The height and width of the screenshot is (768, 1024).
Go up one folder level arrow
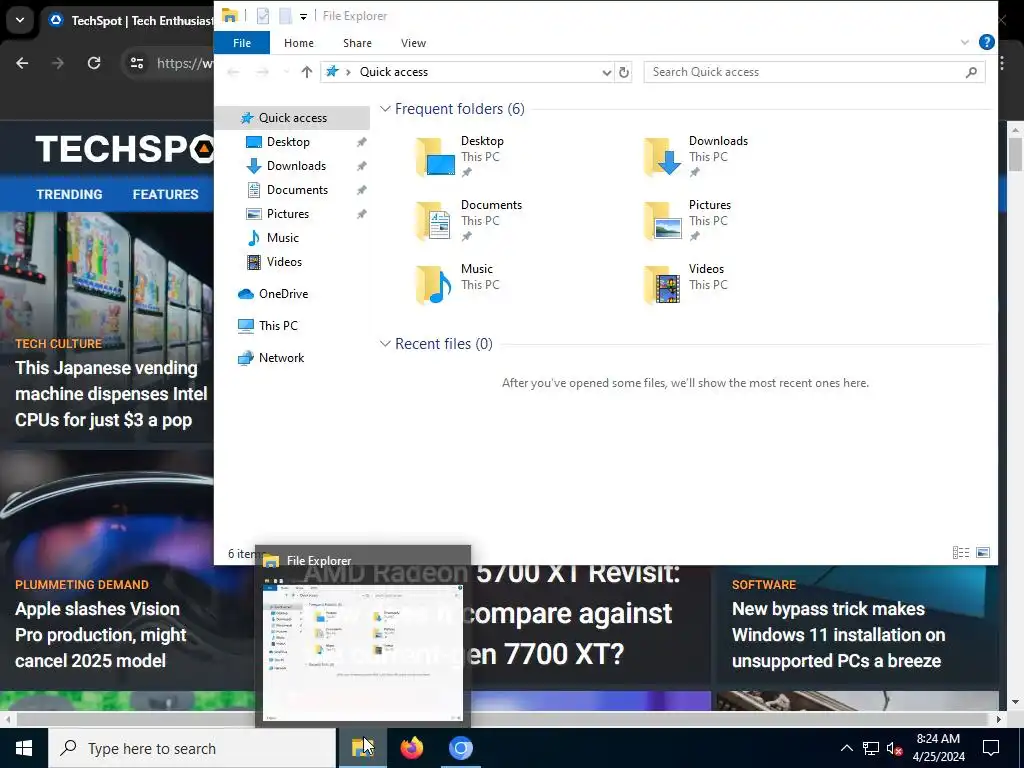tap(306, 72)
